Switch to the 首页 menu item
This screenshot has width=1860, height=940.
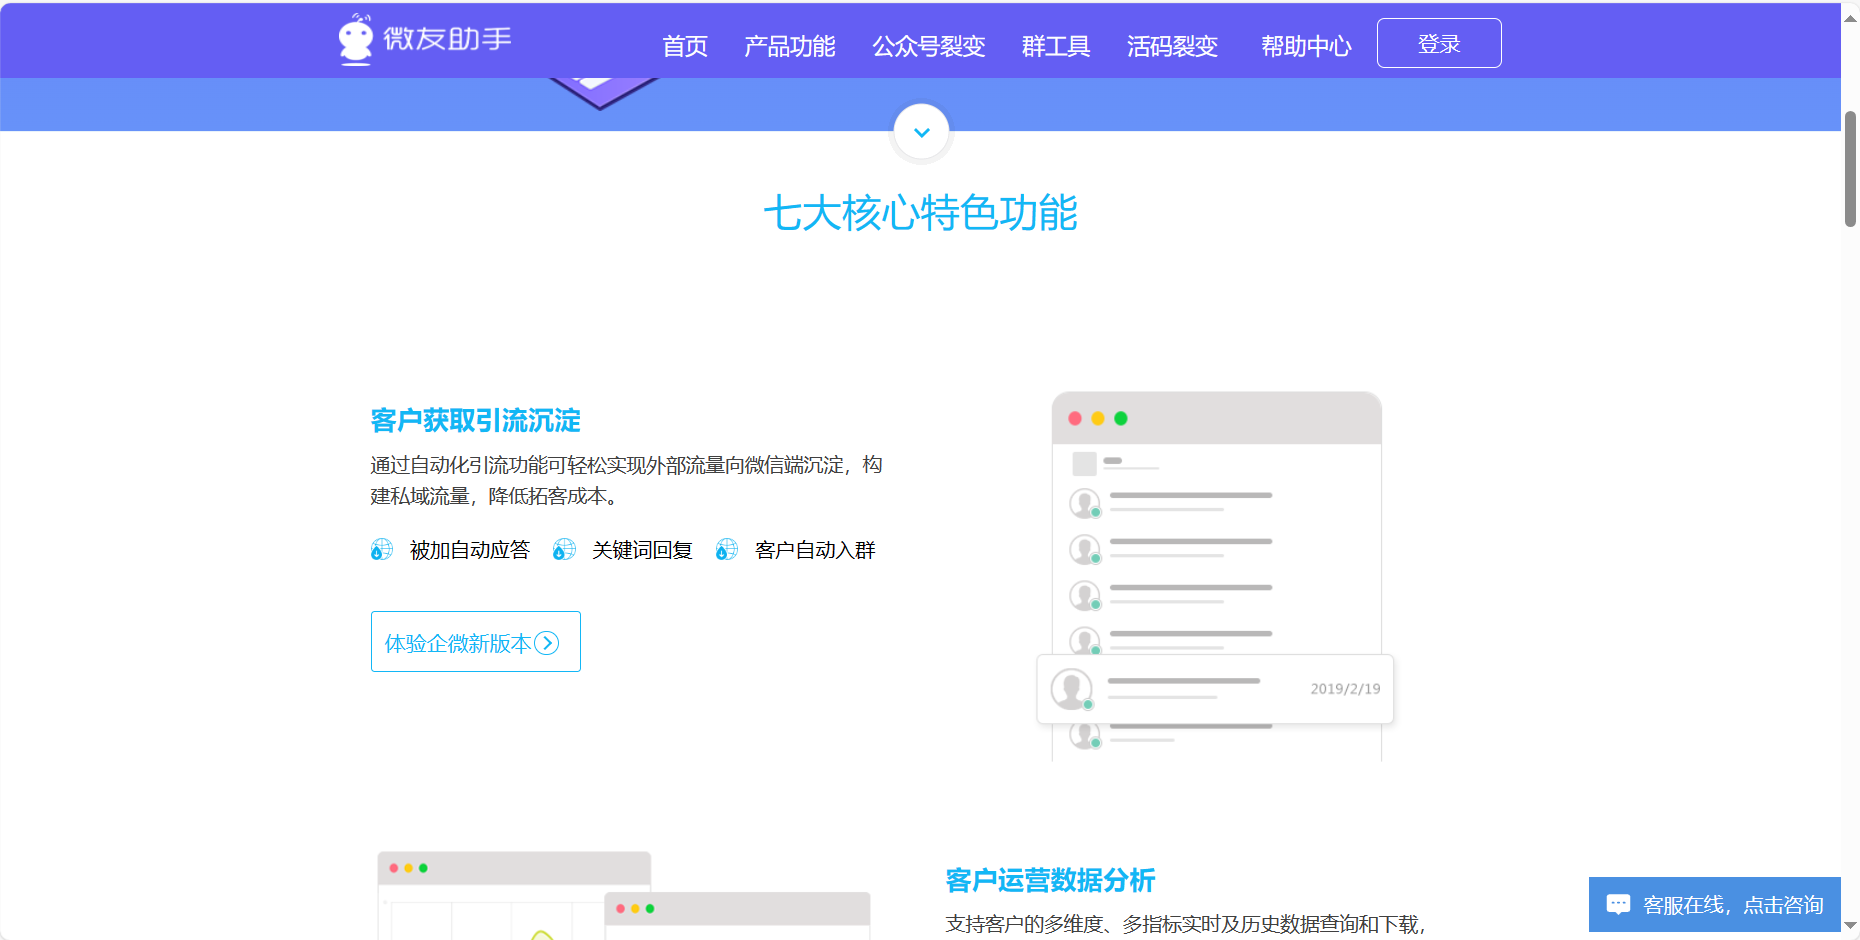tap(684, 46)
